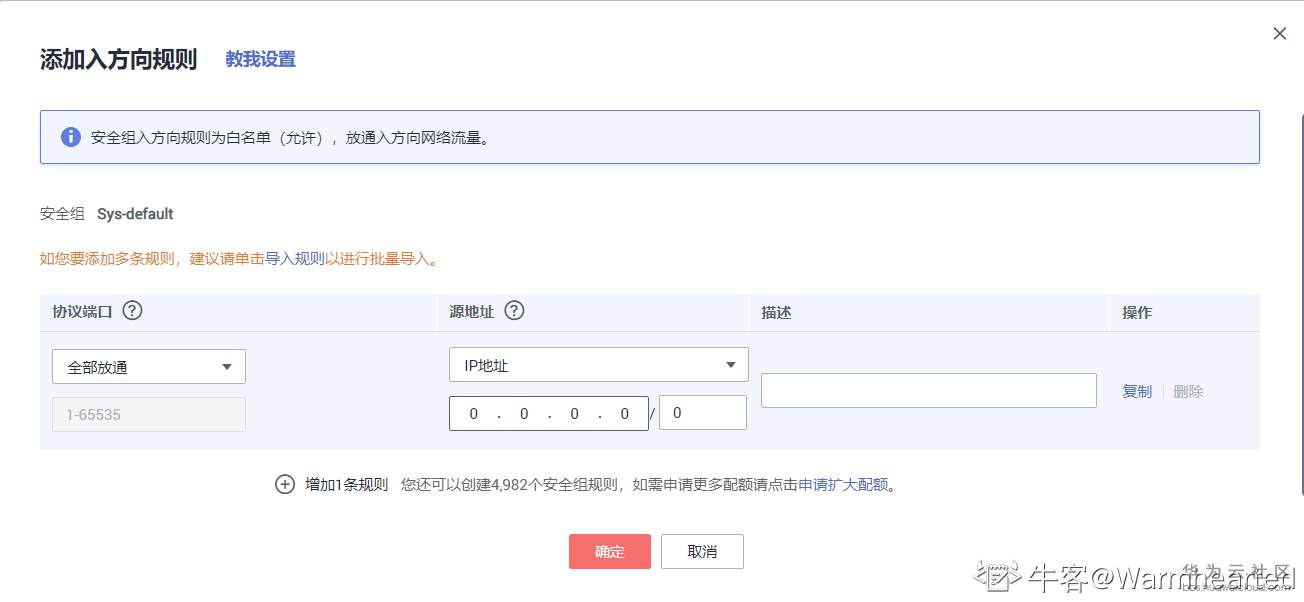This screenshot has height=602, width=1304.
Task: Open the 教我设置 guide link
Action: point(260,59)
